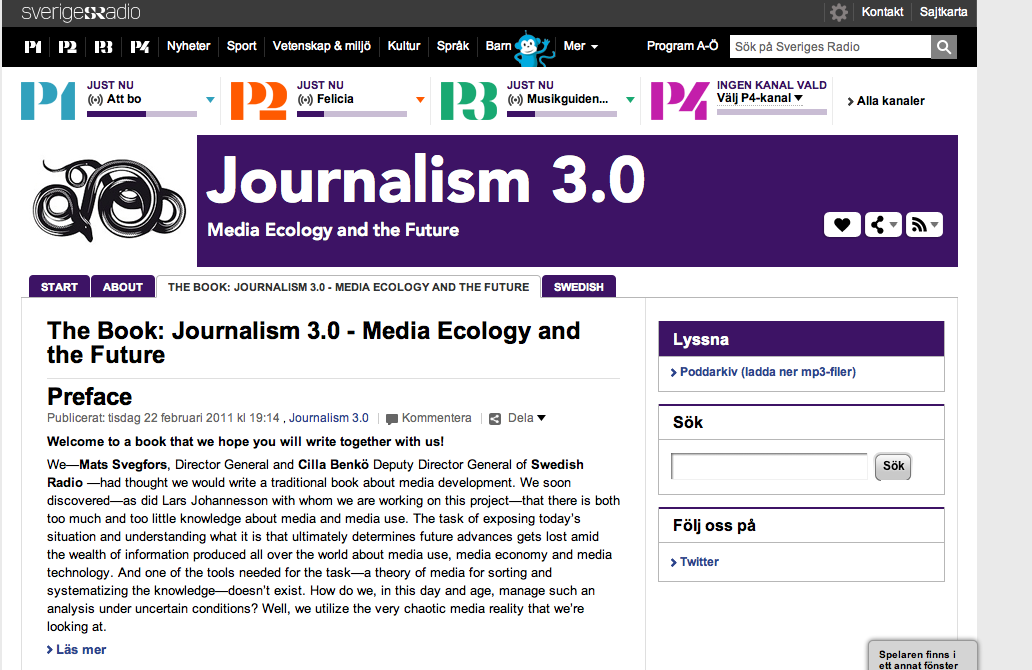The height and width of the screenshot is (670, 1032).
Task: Open Vetenskap & miljö menu item
Action: 322,46
